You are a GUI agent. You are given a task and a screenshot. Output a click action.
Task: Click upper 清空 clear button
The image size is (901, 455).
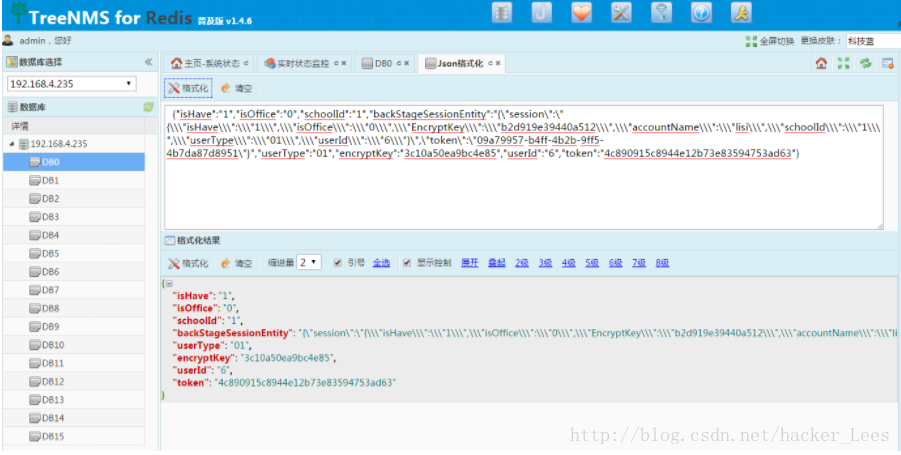tap(236, 88)
